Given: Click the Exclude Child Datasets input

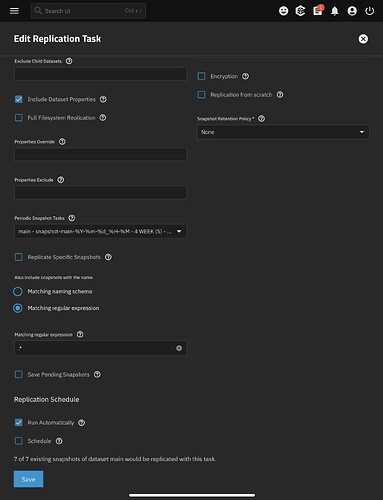Looking at the screenshot, I should [100, 74].
